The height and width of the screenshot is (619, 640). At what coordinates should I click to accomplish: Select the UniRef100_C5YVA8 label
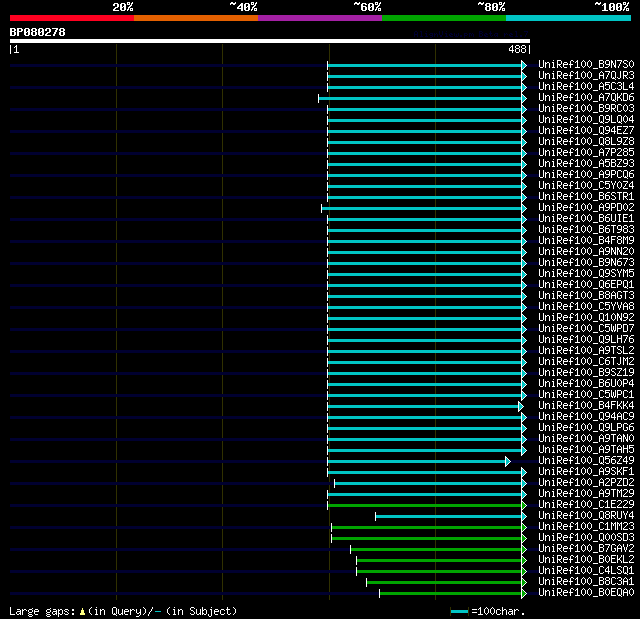tap(586, 307)
